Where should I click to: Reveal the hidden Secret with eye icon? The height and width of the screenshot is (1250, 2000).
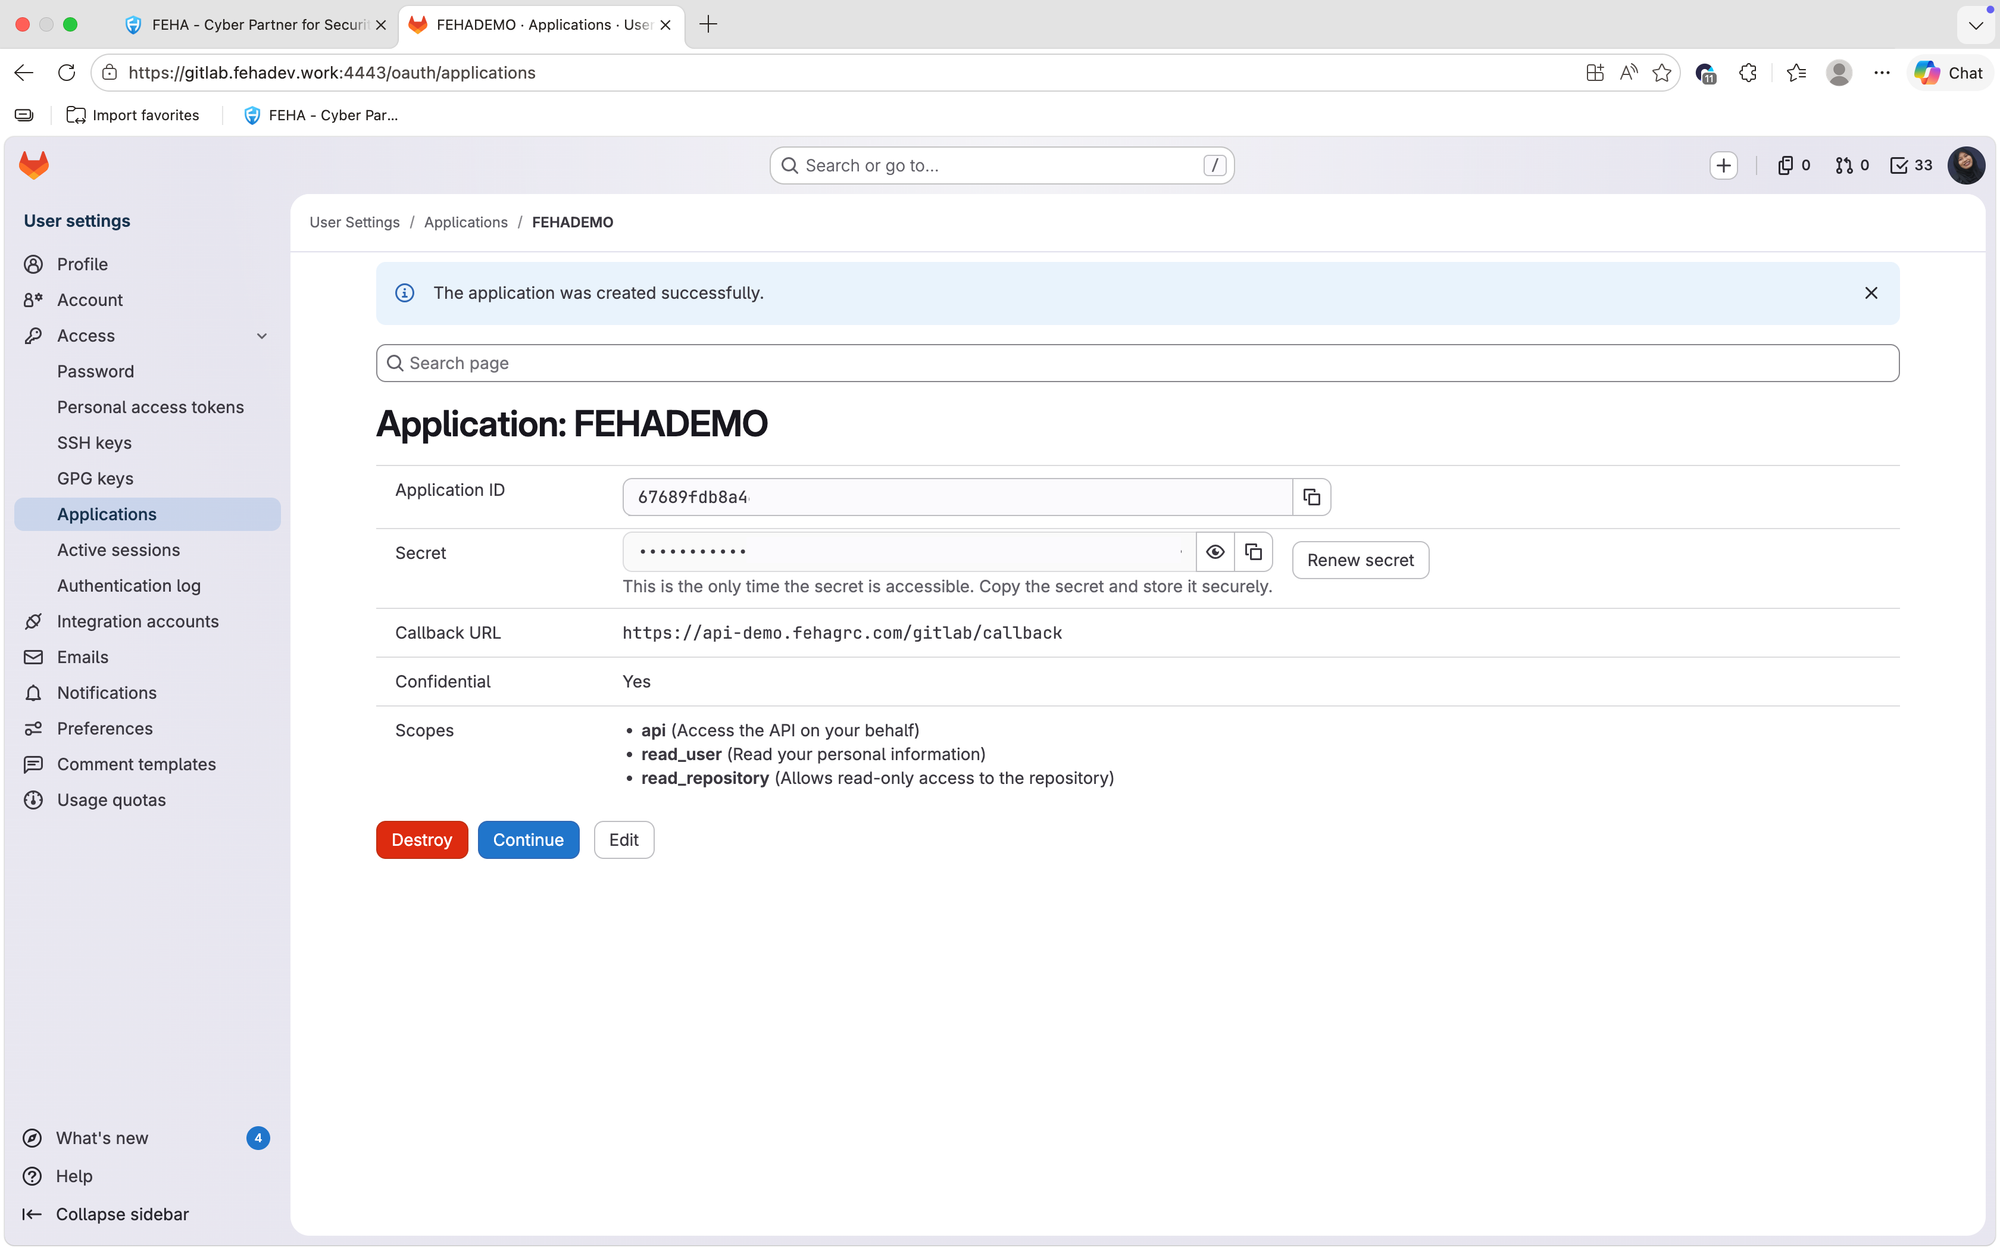click(1215, 552)
